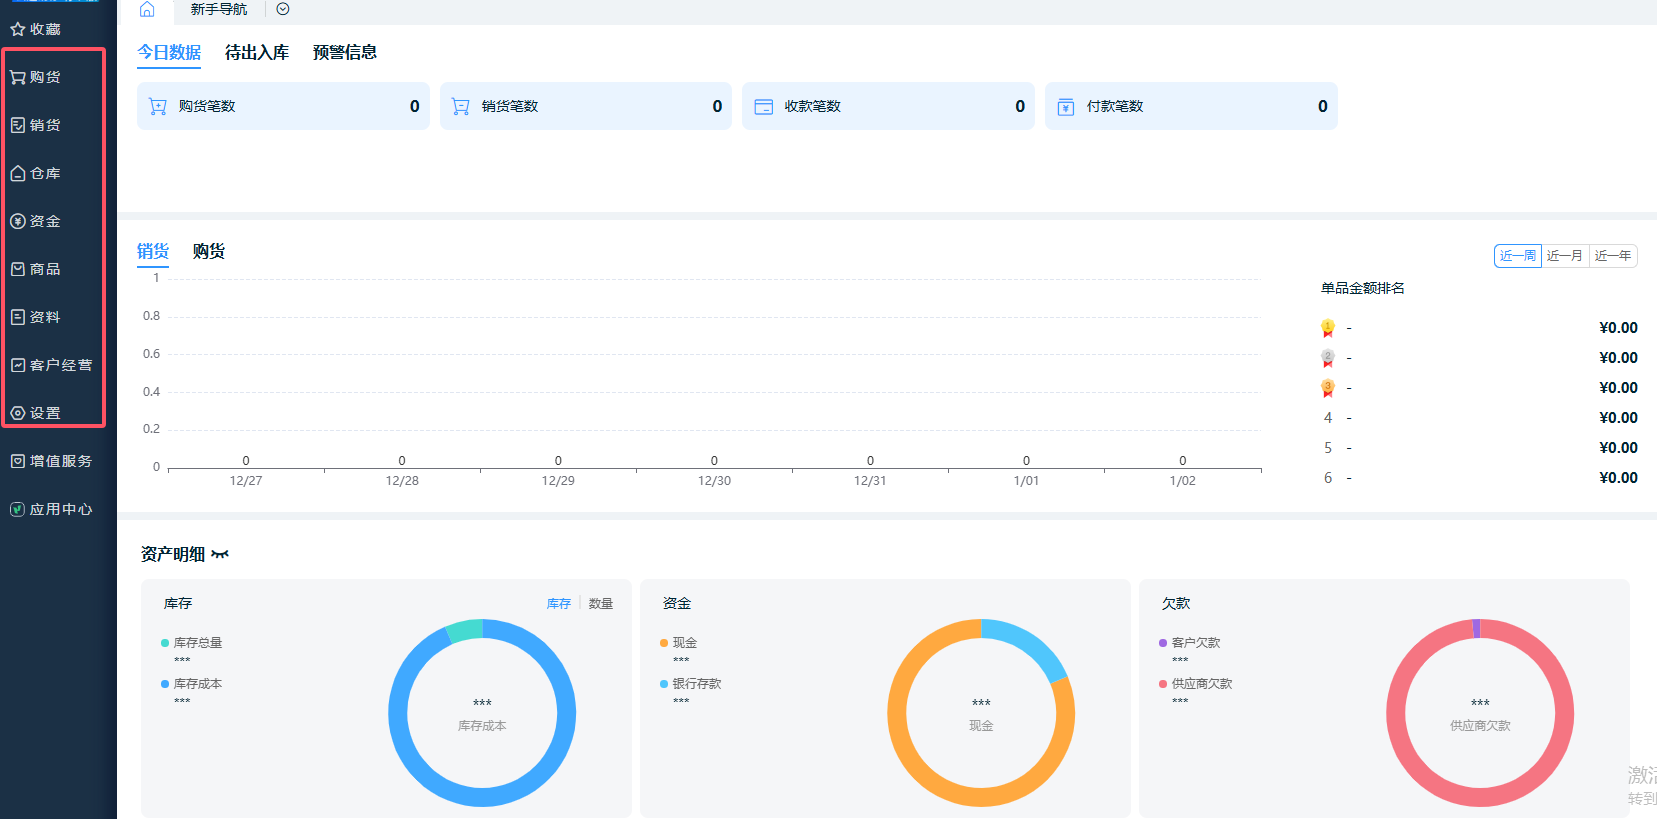Click the 增值服务 sidebar icon

click(x=18, y=461)
